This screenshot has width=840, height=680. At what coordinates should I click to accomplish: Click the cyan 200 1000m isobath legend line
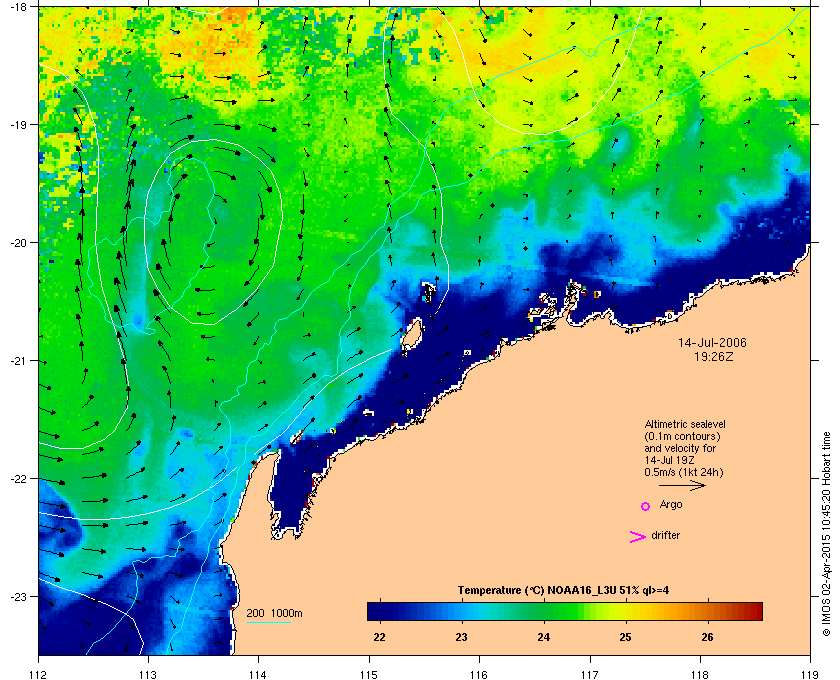[268, 622]
